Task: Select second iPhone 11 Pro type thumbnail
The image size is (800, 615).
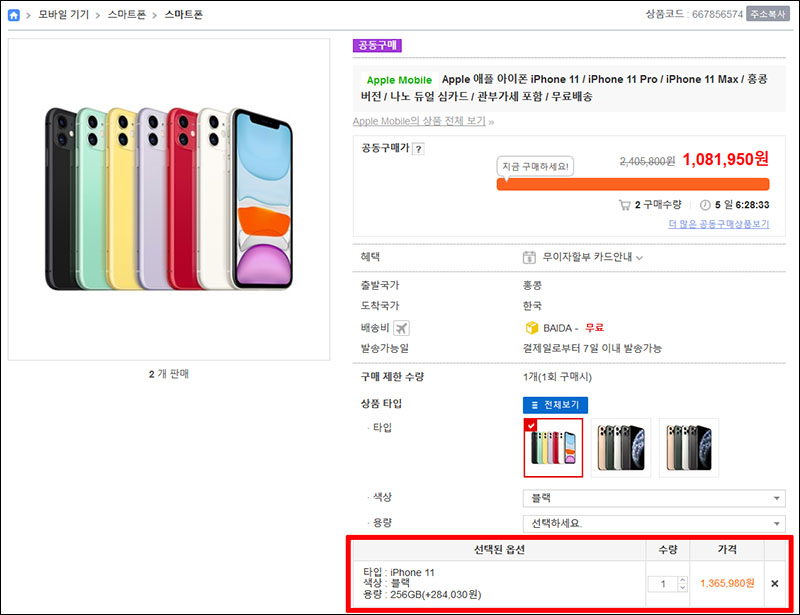Action: (x=621, y=448)
